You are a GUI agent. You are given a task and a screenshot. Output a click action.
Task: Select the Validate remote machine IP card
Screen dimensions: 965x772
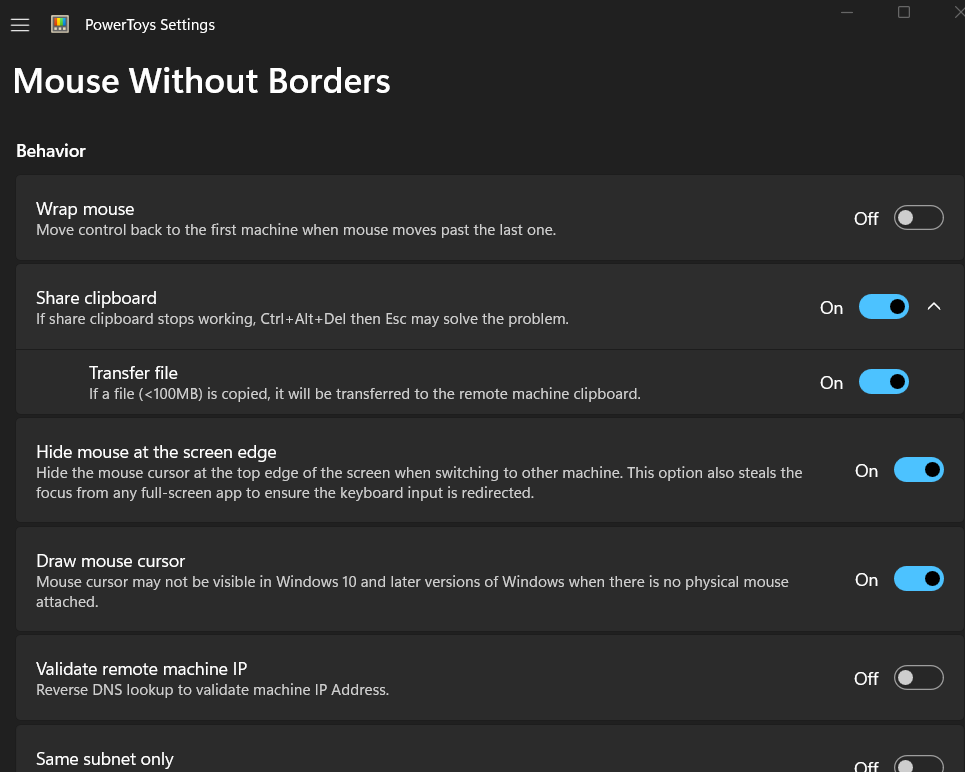pyautogui.click(x=490, y=678)
